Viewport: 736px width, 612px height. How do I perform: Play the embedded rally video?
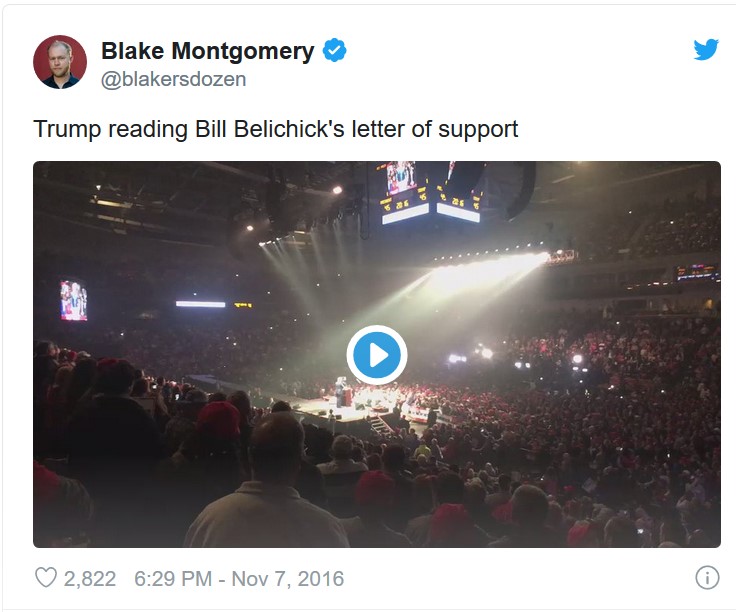[376, 355]
